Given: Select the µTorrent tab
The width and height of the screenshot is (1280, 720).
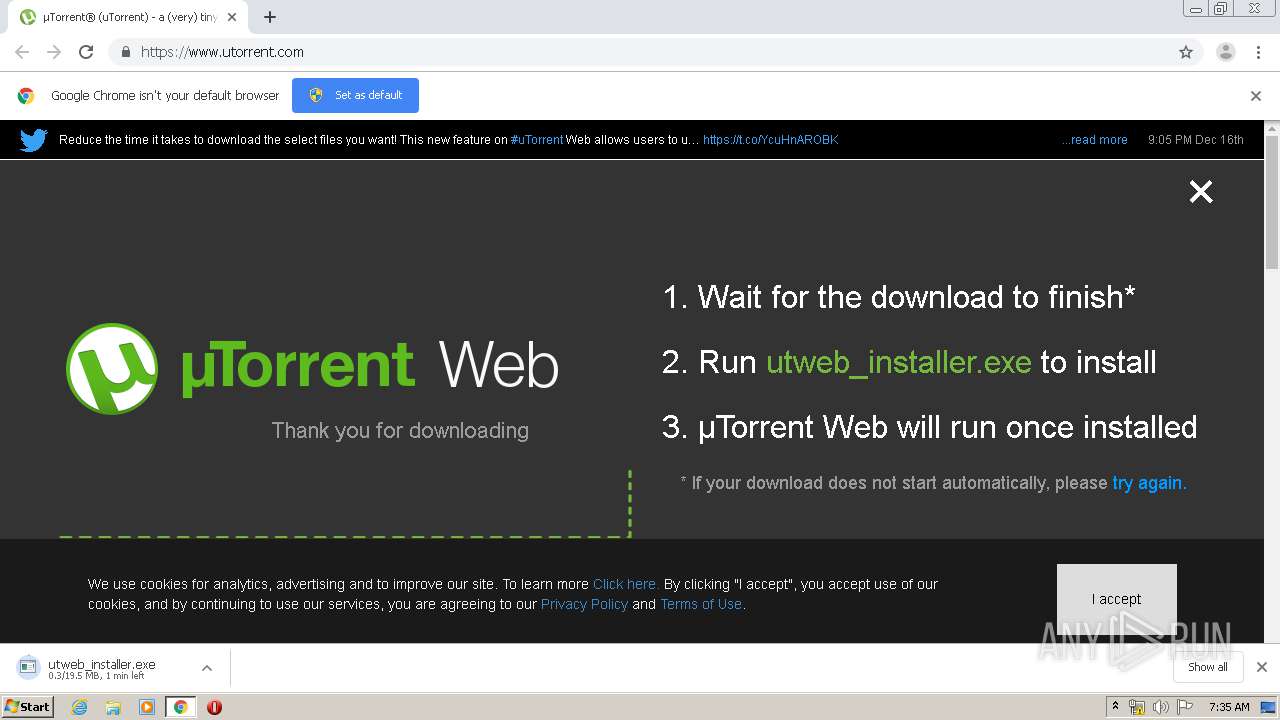Looking at the screenshot, I should (x=128, y=17).
